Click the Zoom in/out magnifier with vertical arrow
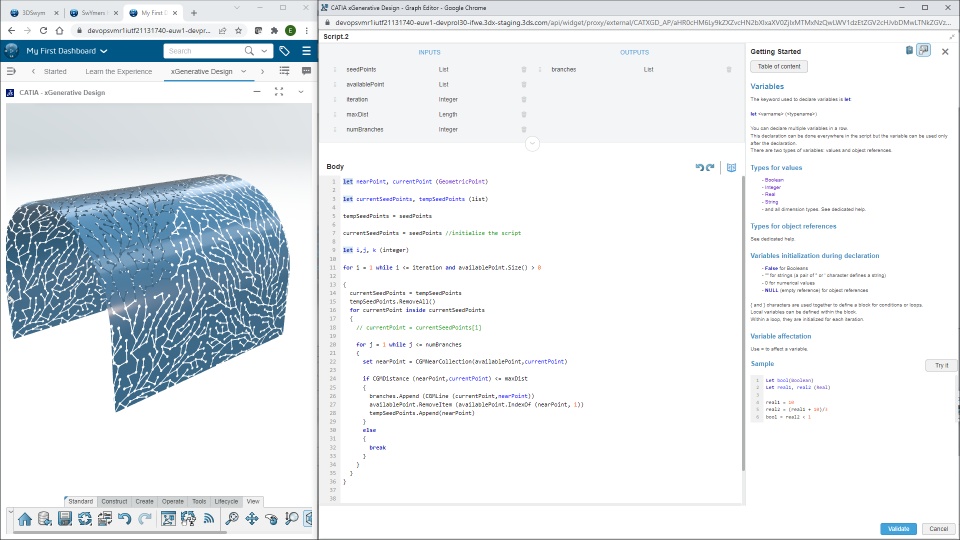960x540 pixels. point(291,519)
